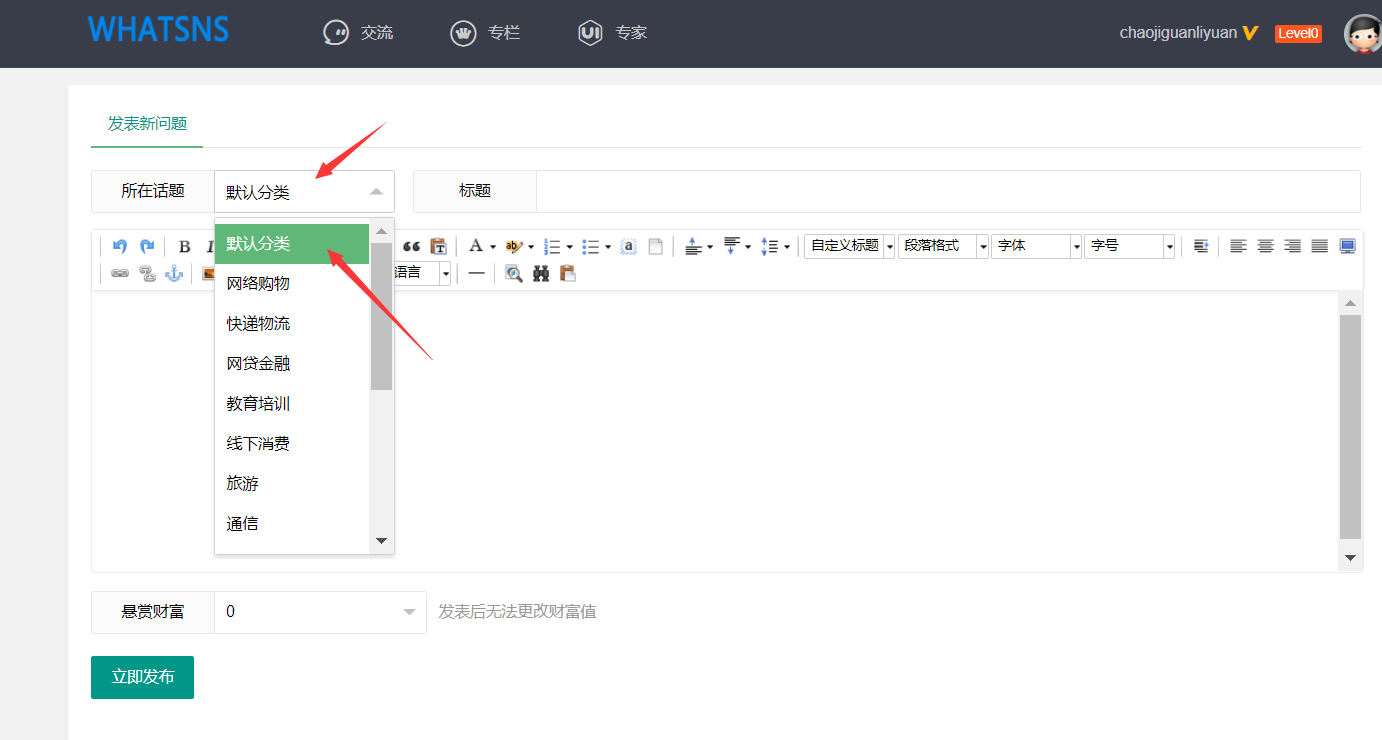Toggle center text alignment
This screenshot has width=1382, height=740.
coord(1265,246)
